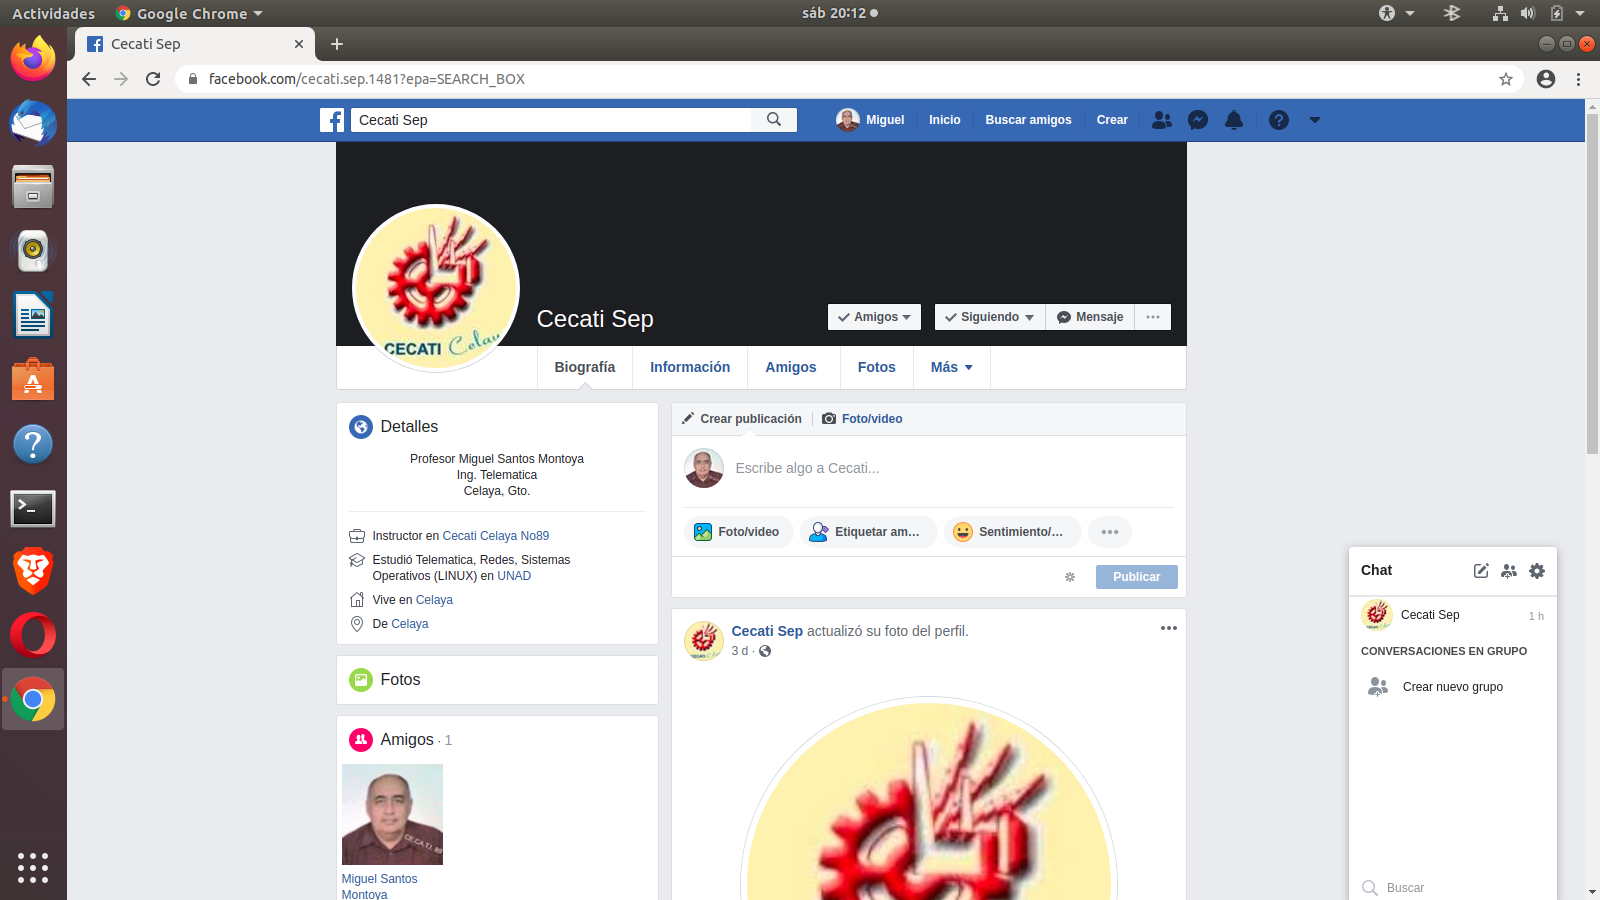Open the Cecati Celaya No89 link
The width and height of the screenshot is (1600, 900).
click(495, 536)
